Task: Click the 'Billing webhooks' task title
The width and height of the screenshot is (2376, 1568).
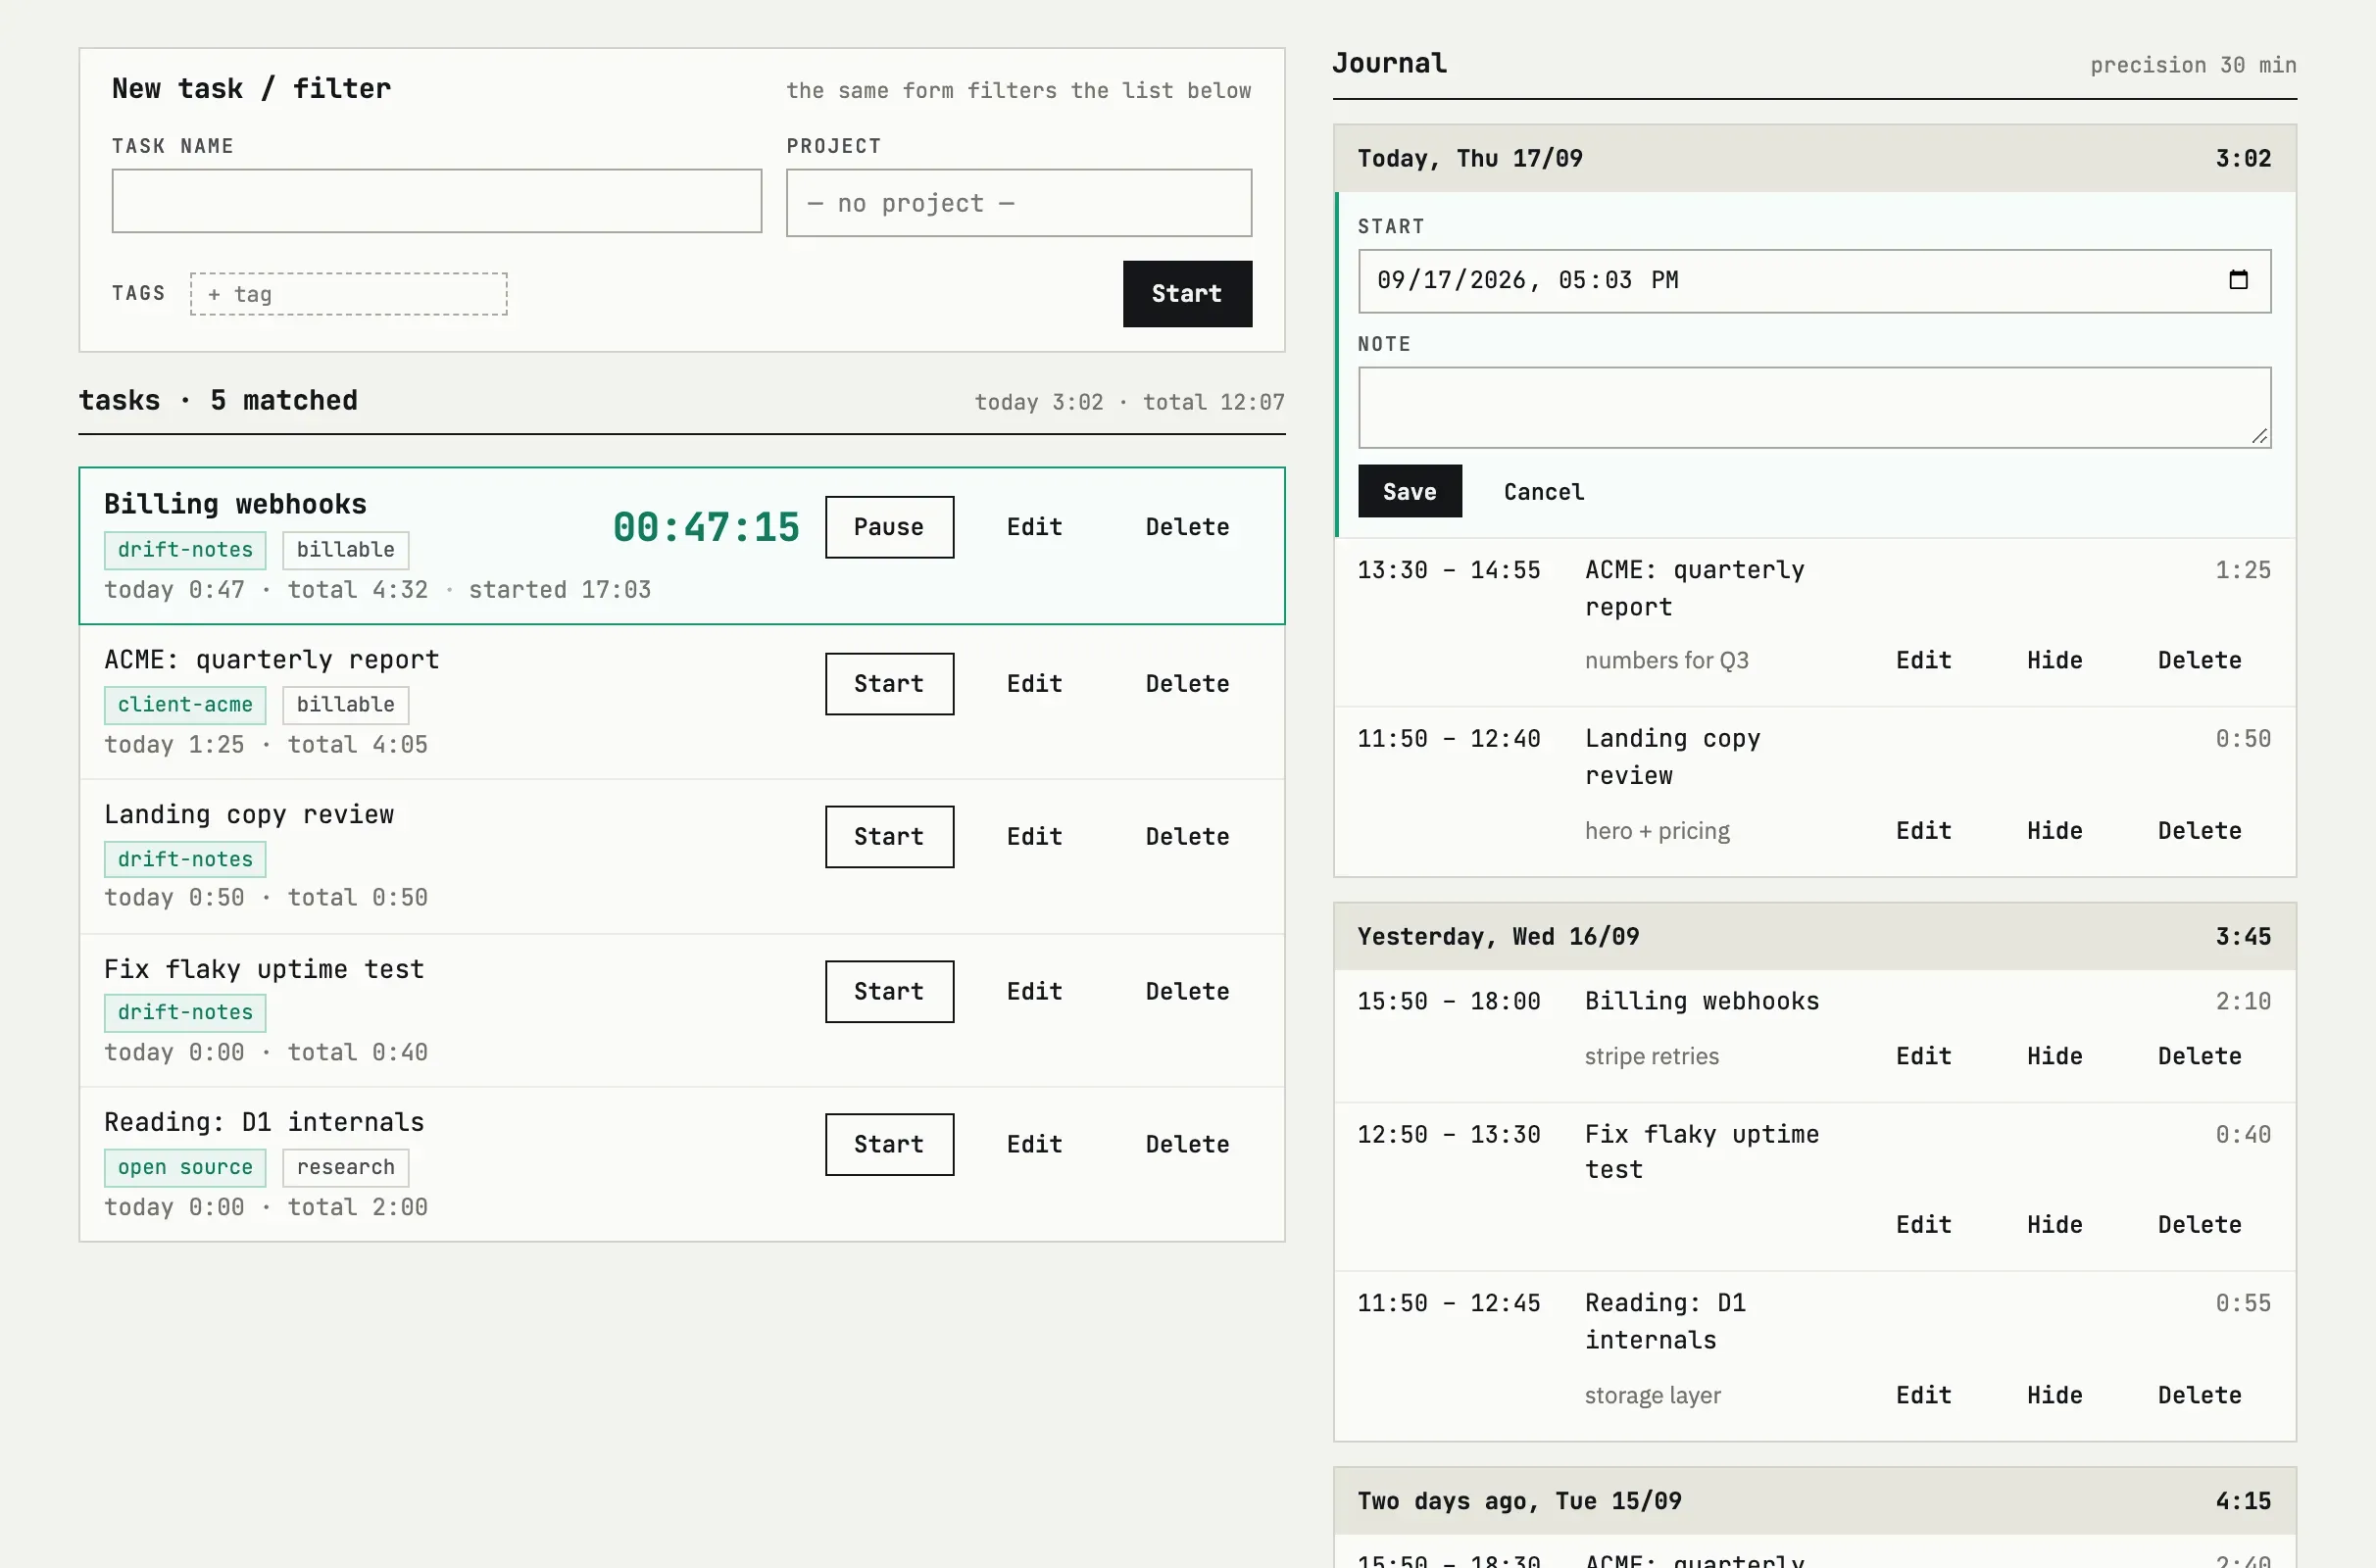Action: point(235,504)
